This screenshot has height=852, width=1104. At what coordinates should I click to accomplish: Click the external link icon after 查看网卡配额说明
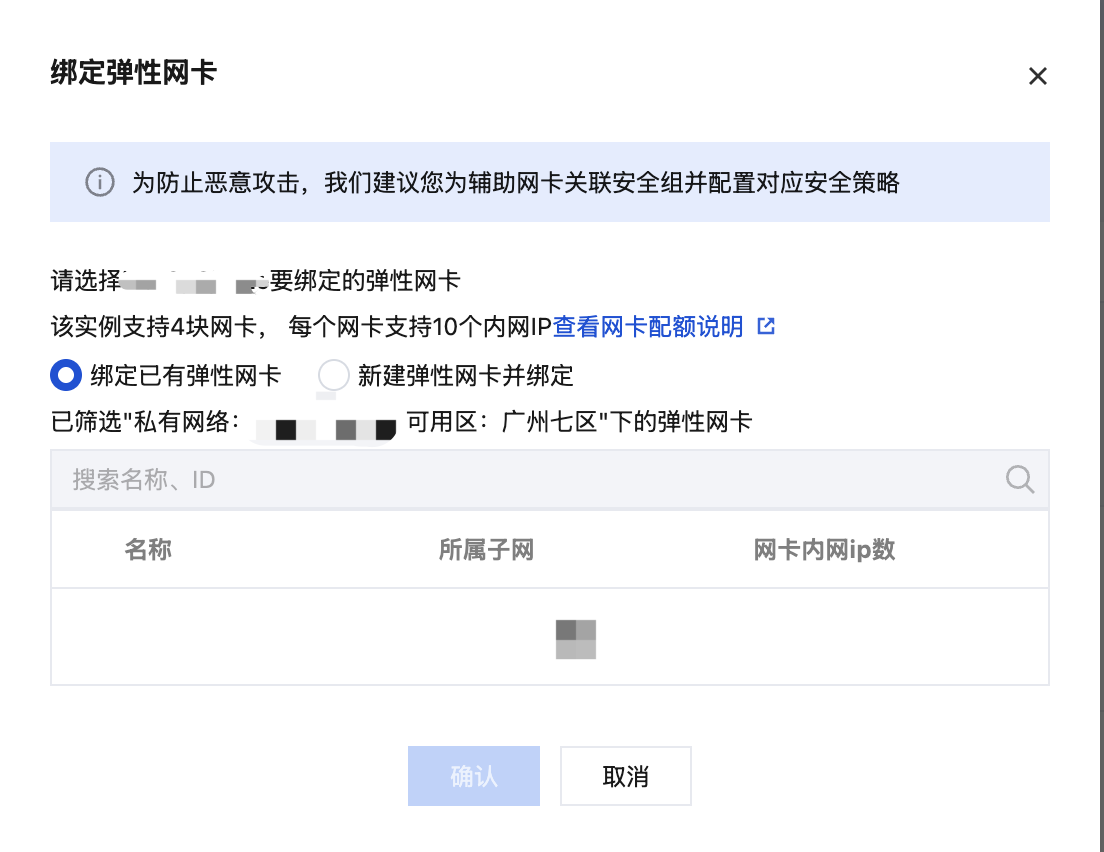pyautogui.click(x=766, y=326)
